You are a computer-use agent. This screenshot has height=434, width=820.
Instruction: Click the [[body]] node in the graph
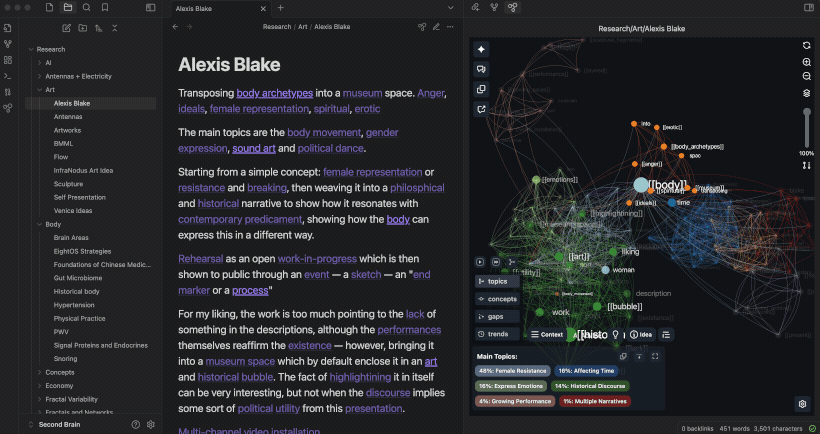641,185
